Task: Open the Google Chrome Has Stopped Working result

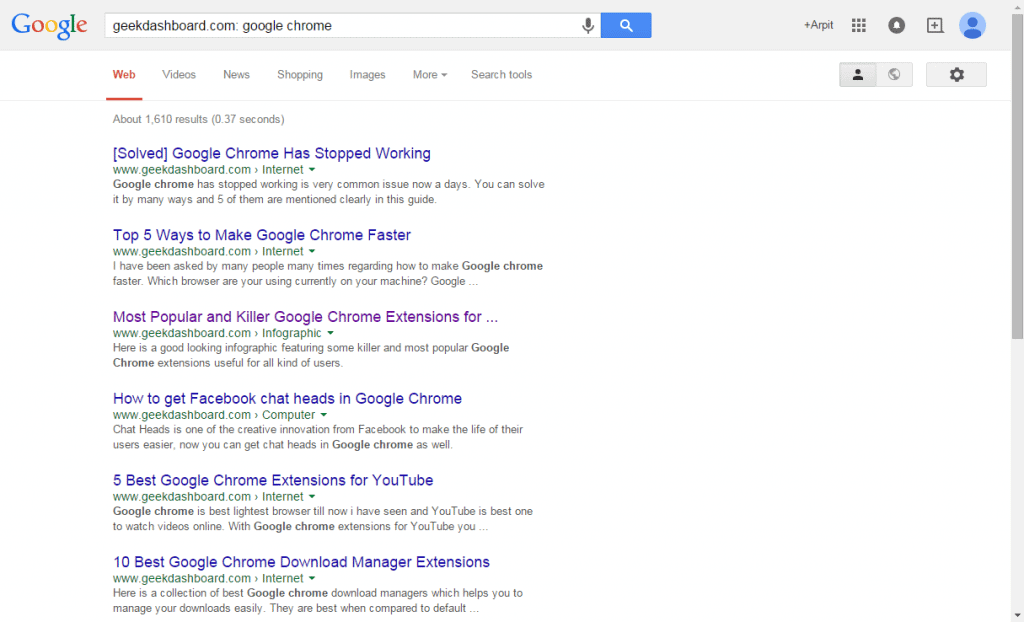Action: coord(271,152)
